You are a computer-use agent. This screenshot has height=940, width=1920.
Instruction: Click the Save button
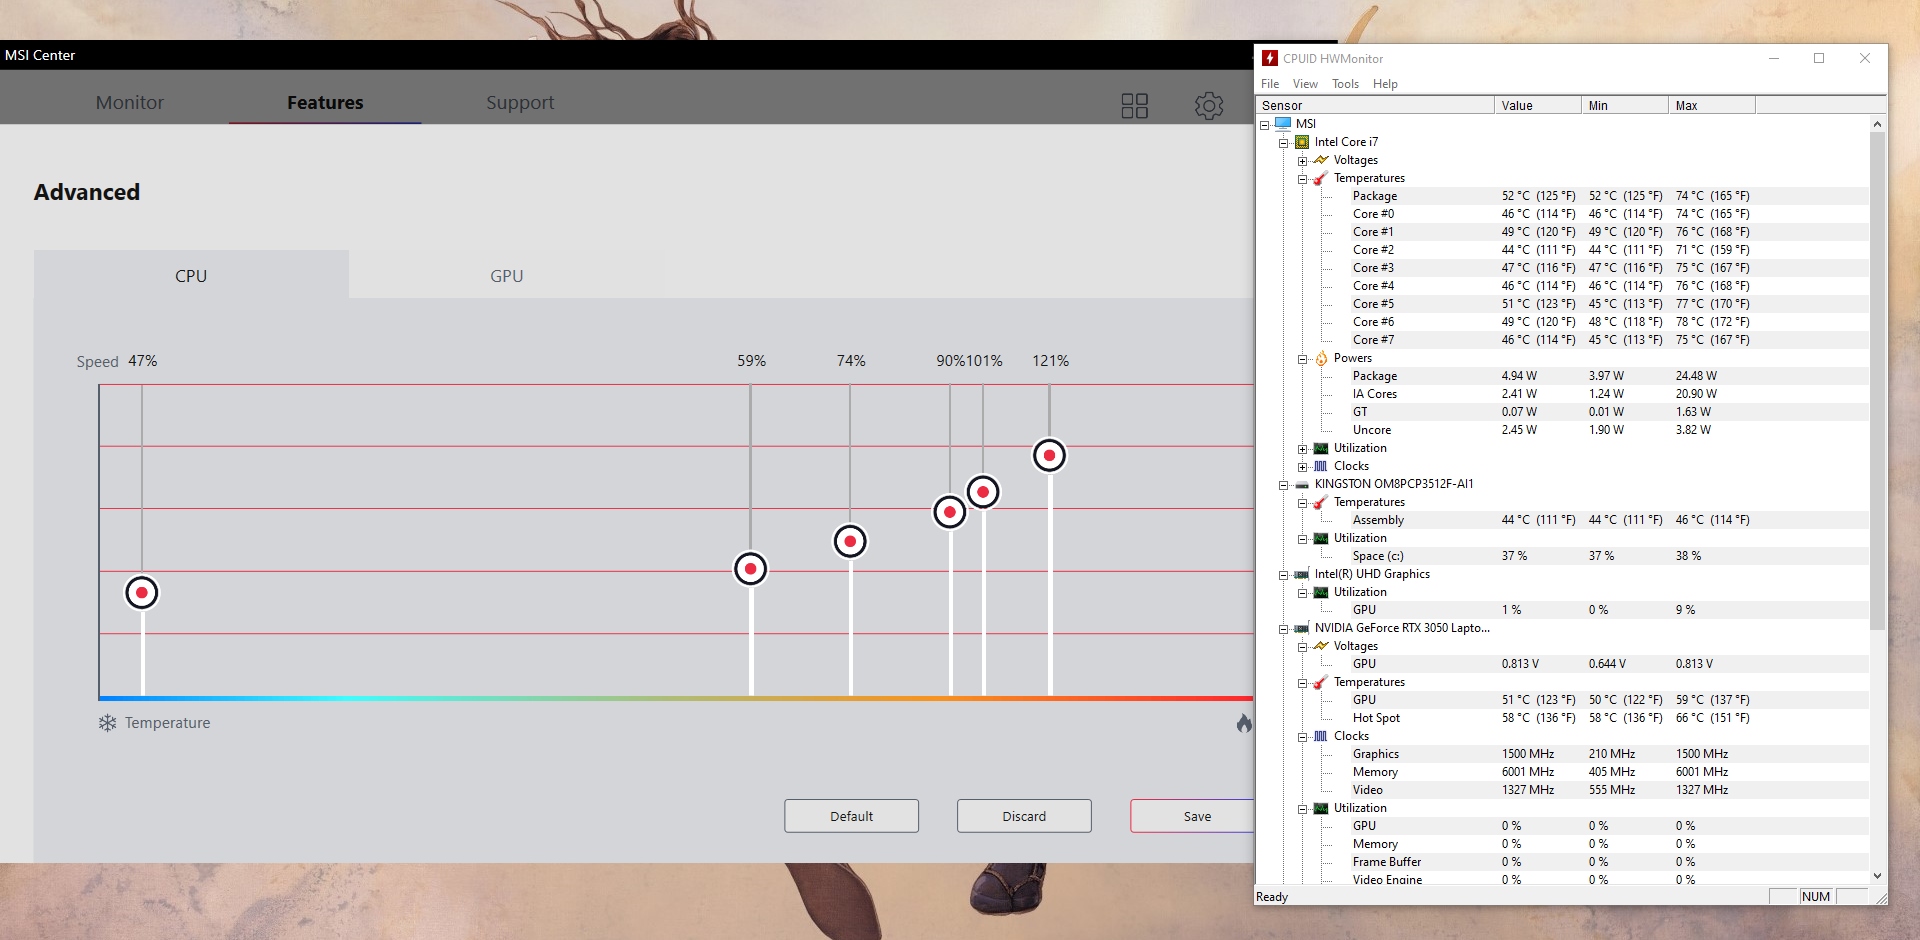click(x=1192, y=816)
